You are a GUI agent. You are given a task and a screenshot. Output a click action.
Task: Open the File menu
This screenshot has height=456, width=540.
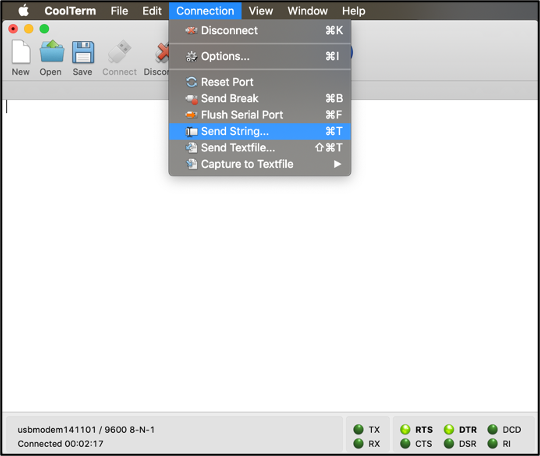pyautogui.click(x=119, y=11)
